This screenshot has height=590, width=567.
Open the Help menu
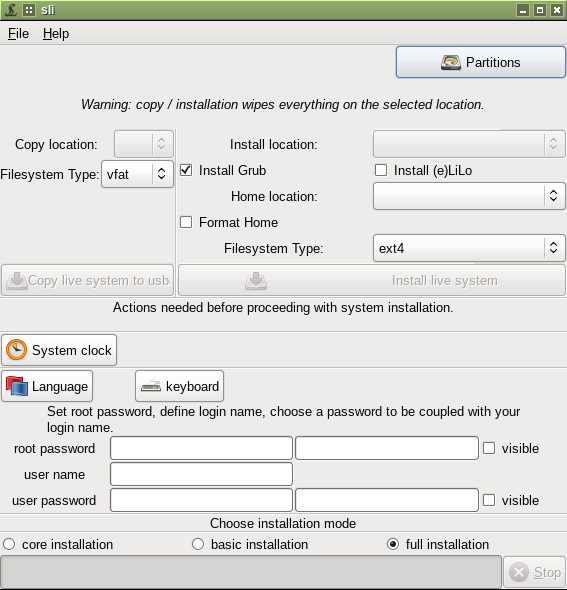pos(56,33)
